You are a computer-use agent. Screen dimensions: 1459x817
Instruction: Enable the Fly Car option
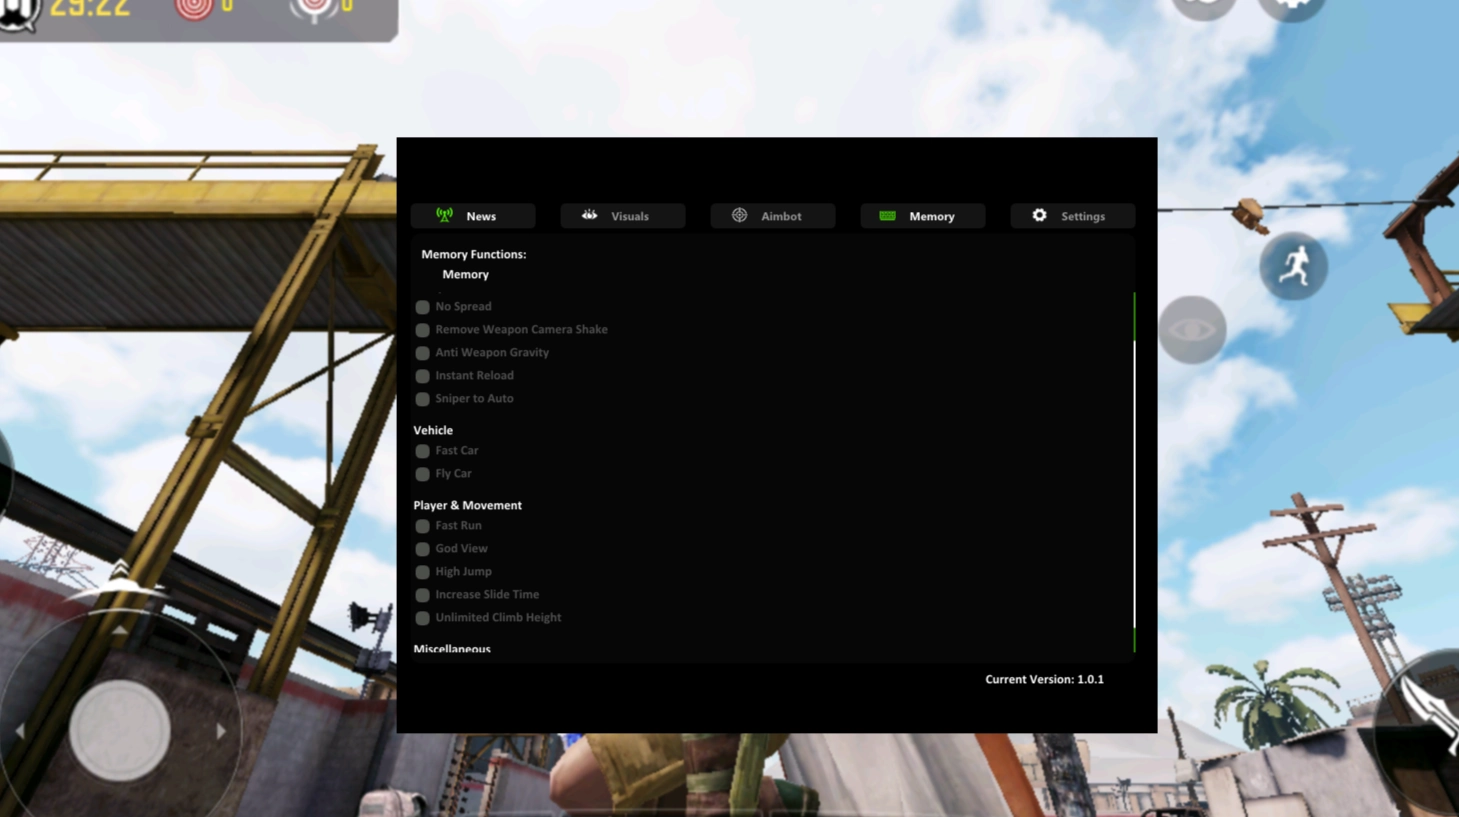tap(422, 474)
